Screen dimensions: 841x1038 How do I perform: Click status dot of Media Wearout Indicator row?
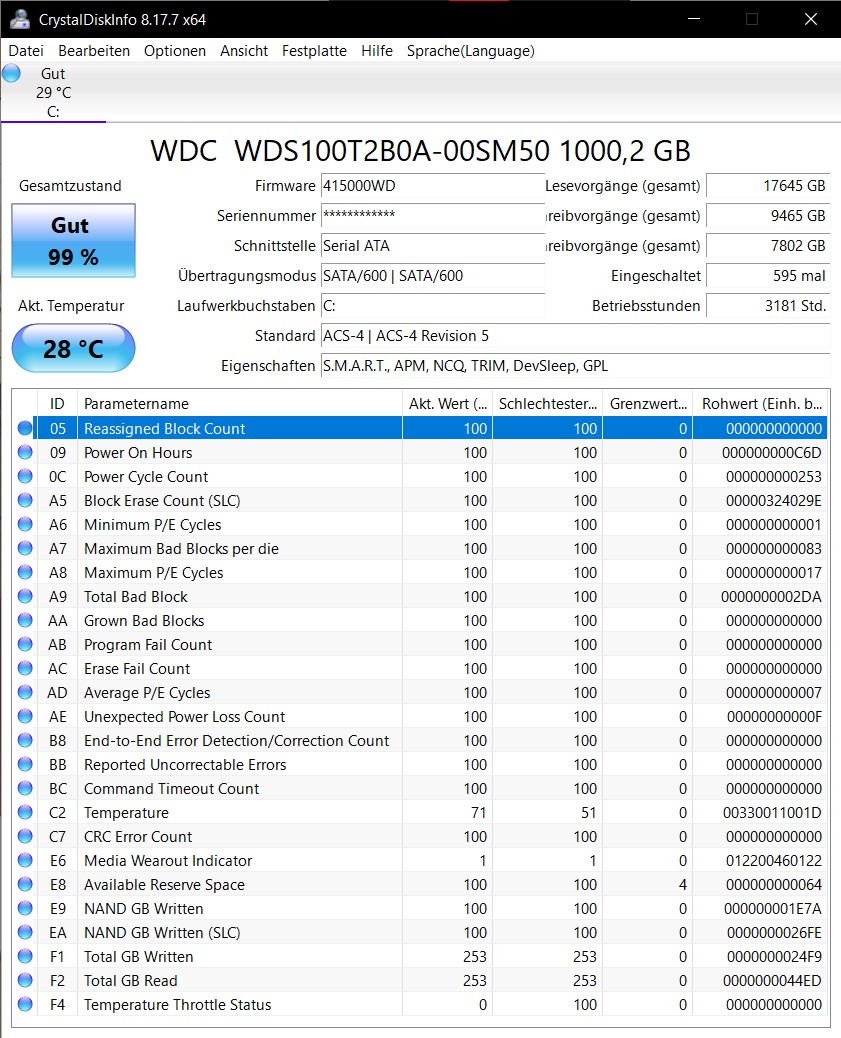(x=25, y=860)
